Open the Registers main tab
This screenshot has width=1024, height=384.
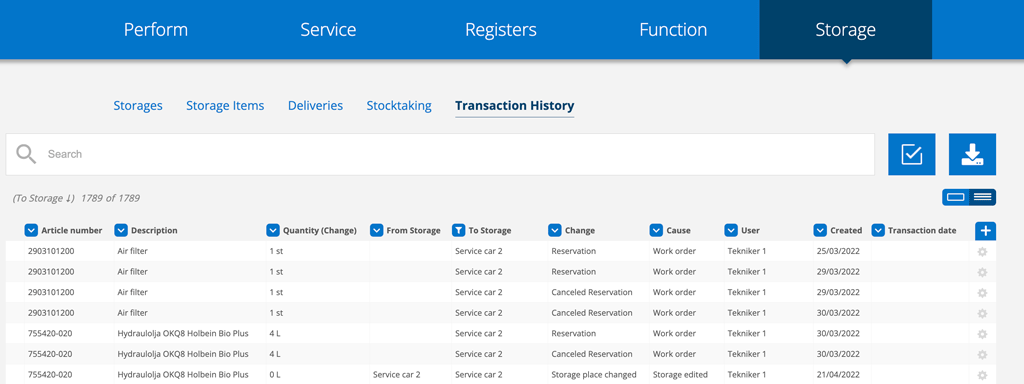(501, 29)
